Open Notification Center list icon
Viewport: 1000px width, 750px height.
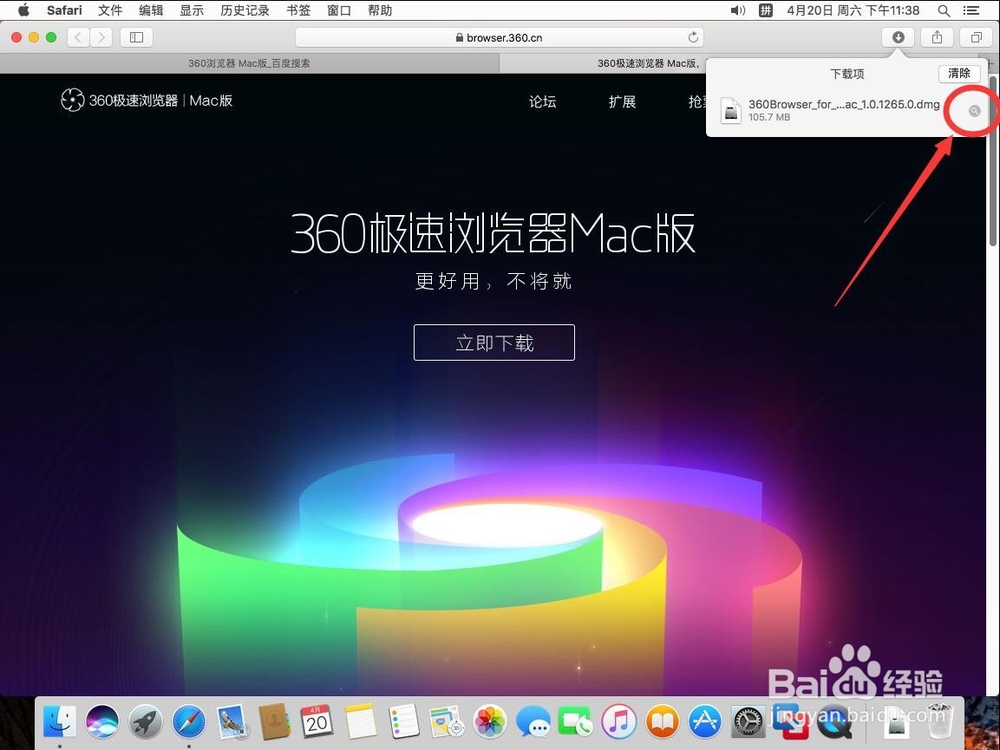coord(971,10)
